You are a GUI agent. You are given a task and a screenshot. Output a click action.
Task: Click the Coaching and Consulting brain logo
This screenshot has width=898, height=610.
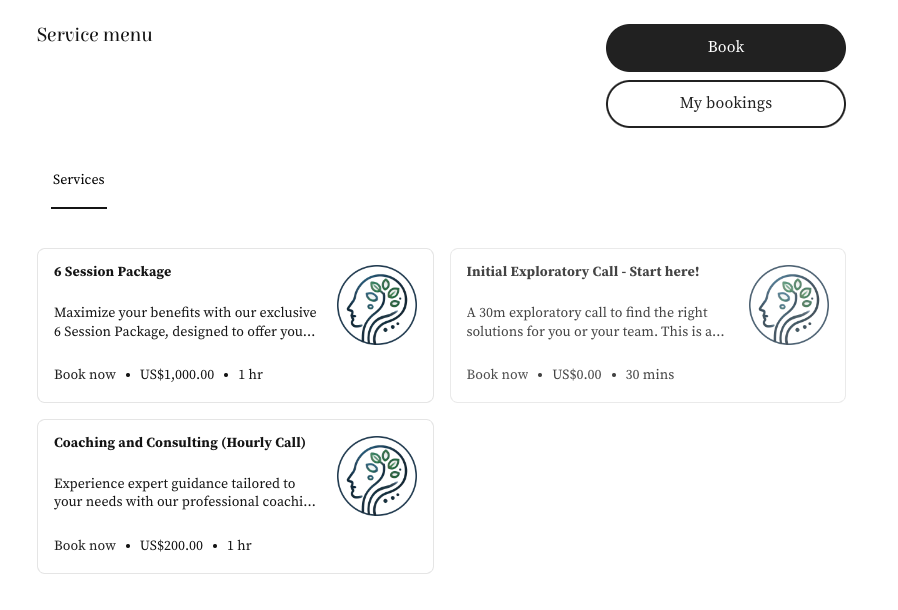377,476
